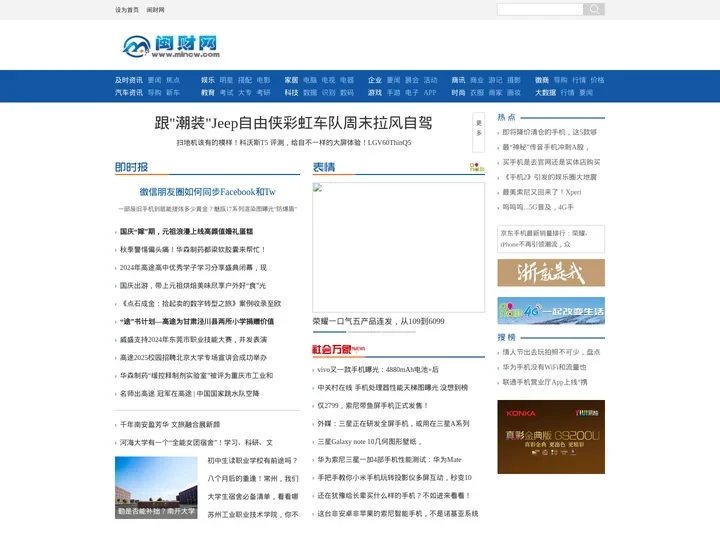This screenshot has height=540, width=720.
Task: Open the Jeep自由侠彩虹车队 headline article
Action: pos(293,123)
